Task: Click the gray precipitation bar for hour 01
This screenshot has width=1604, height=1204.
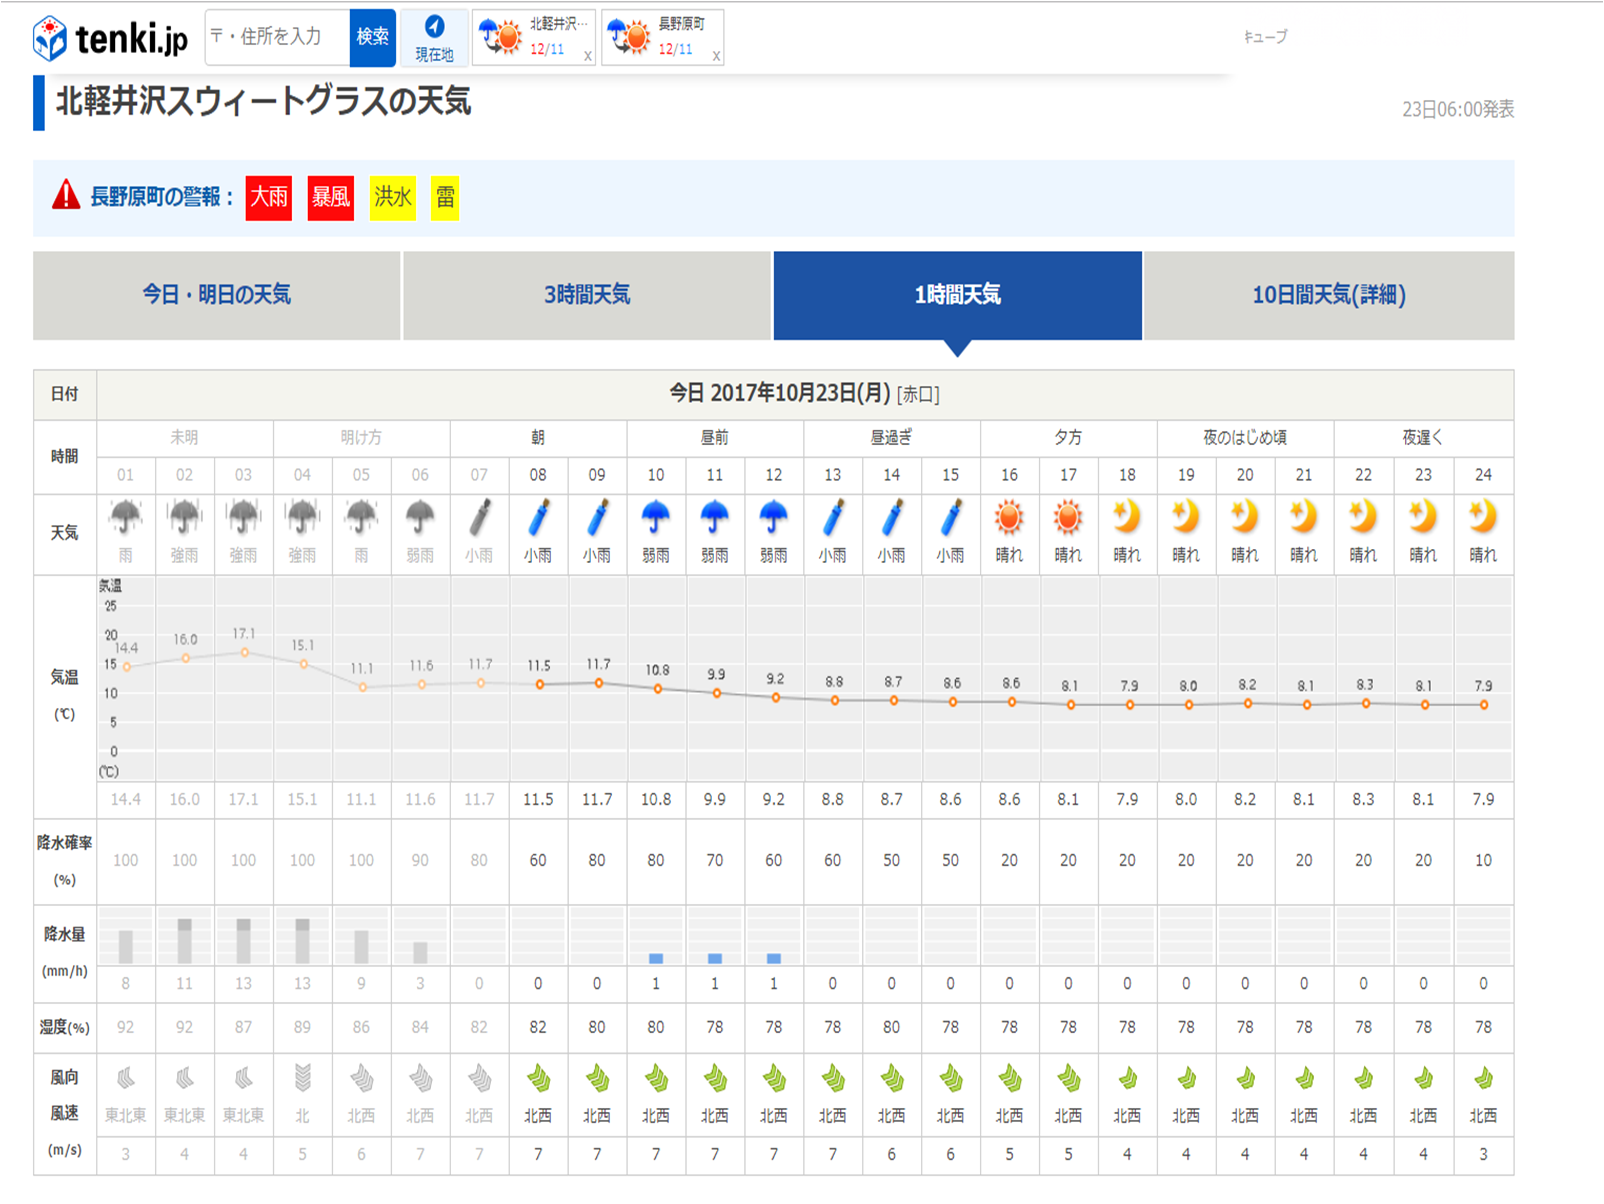Action: (x=125, y=946)
